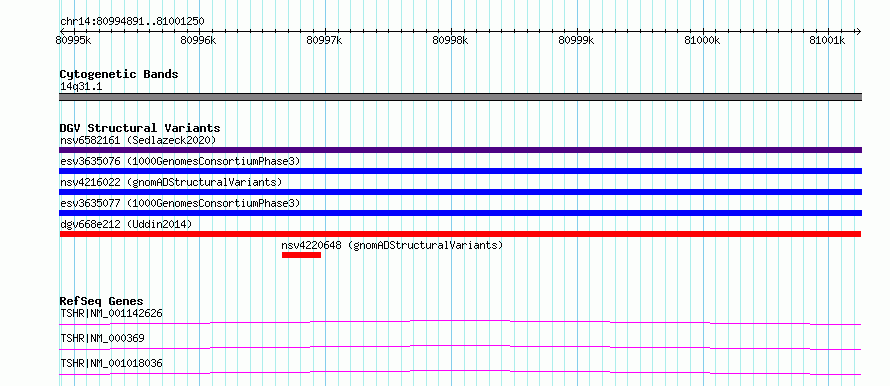This screenshot has width=890, height=386.
Task: Open nsv4216022 (gnomADStructuralVariants) variant label
Action: tap(171, 182)
